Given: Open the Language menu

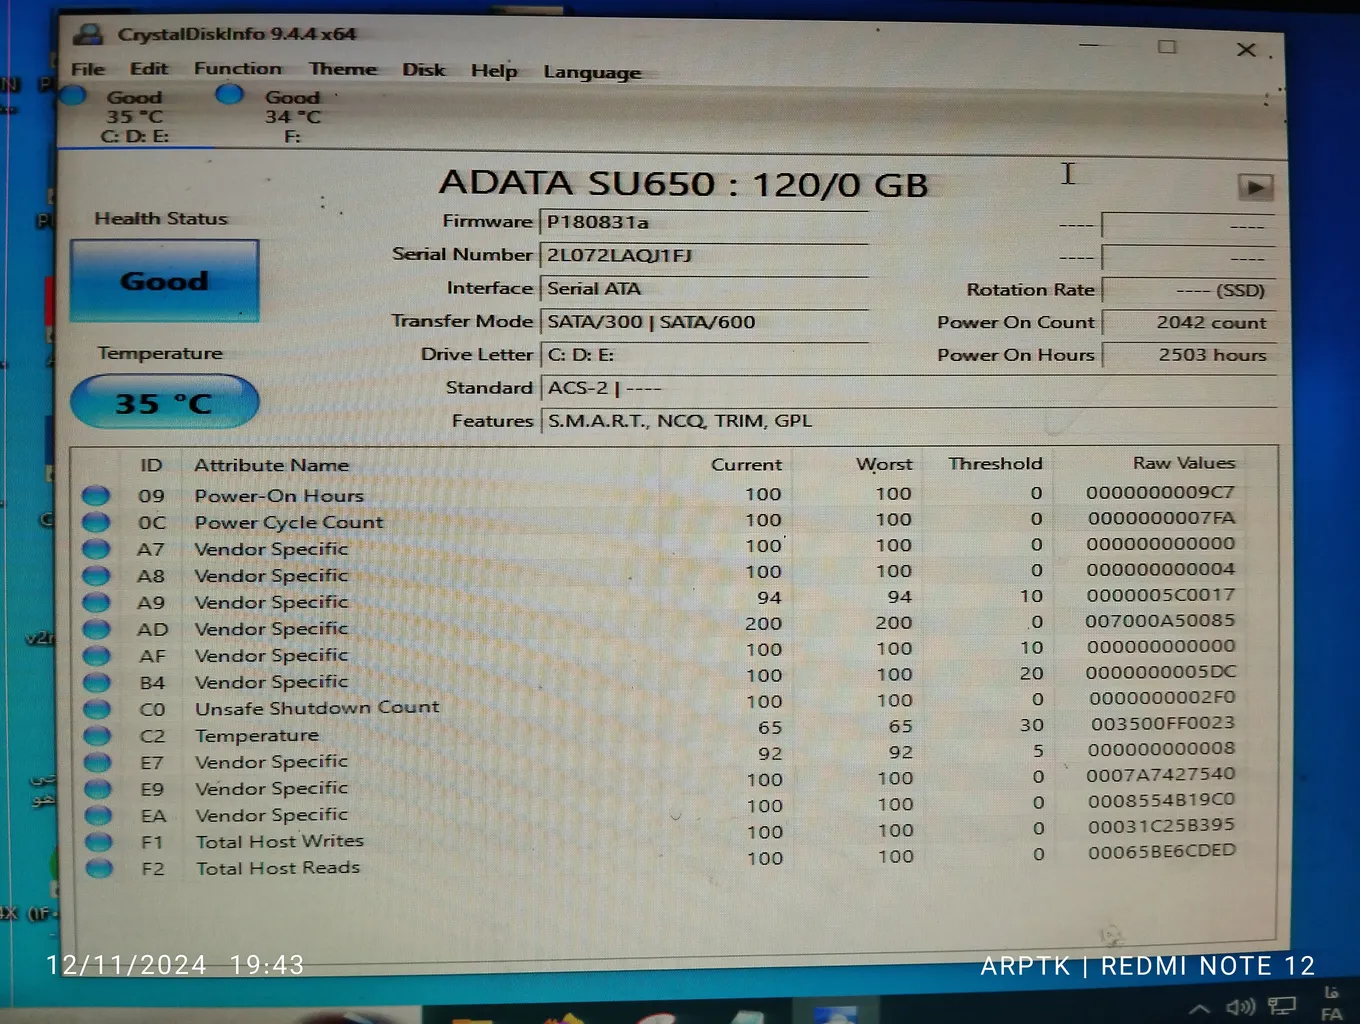Looking at the screenshot, I should pyautogui.click(x=592, y=72).
